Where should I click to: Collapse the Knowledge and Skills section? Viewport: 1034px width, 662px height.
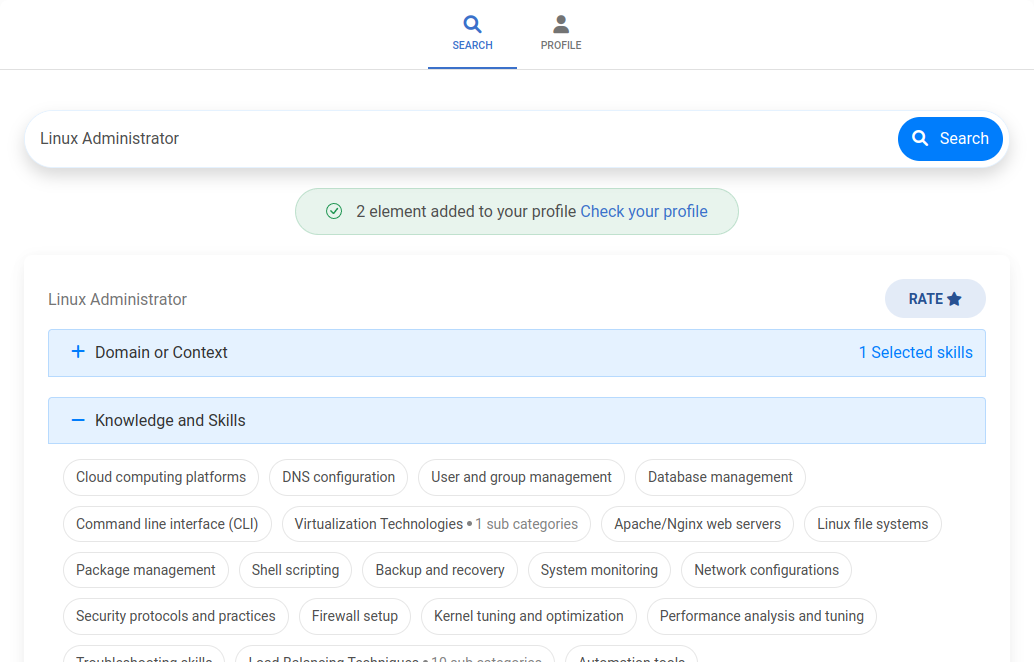tap(516, 421)
